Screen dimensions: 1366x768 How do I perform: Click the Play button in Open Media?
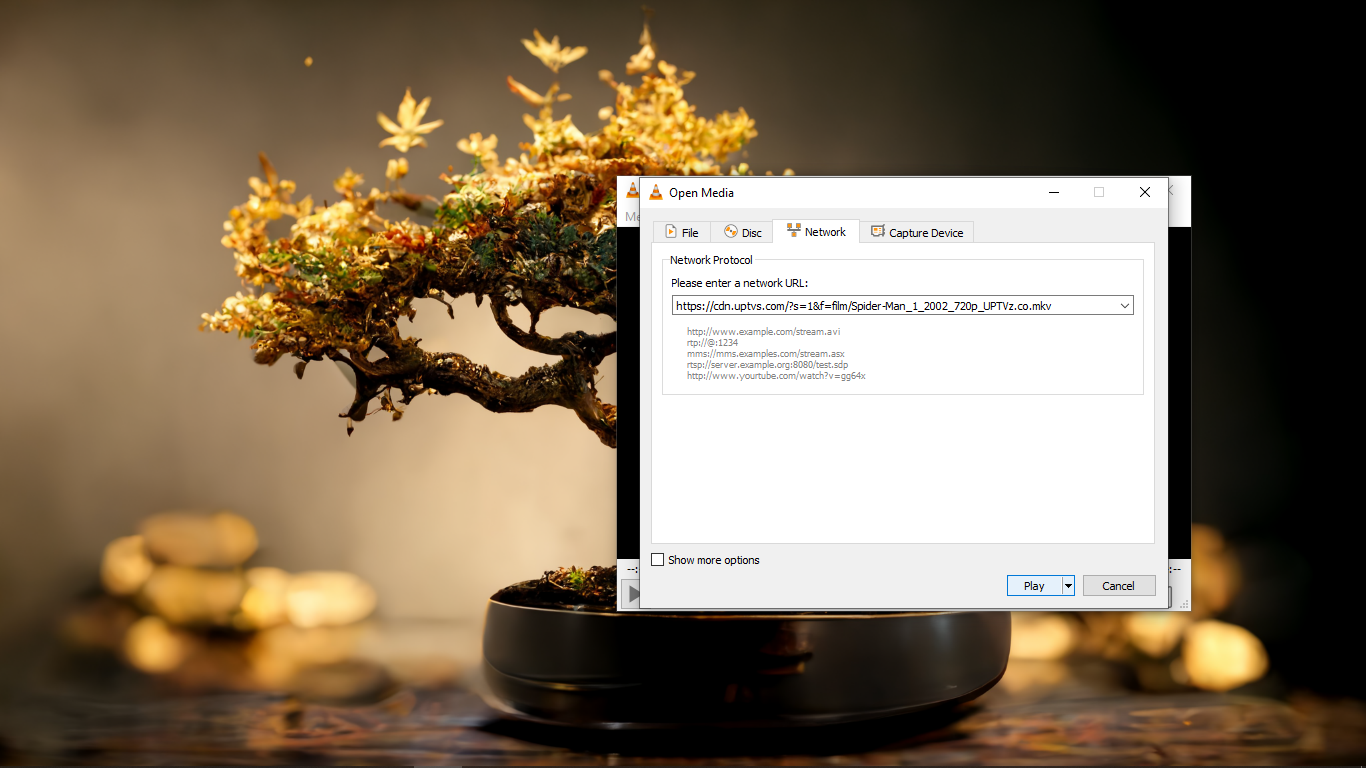(x=1034, y=586)
